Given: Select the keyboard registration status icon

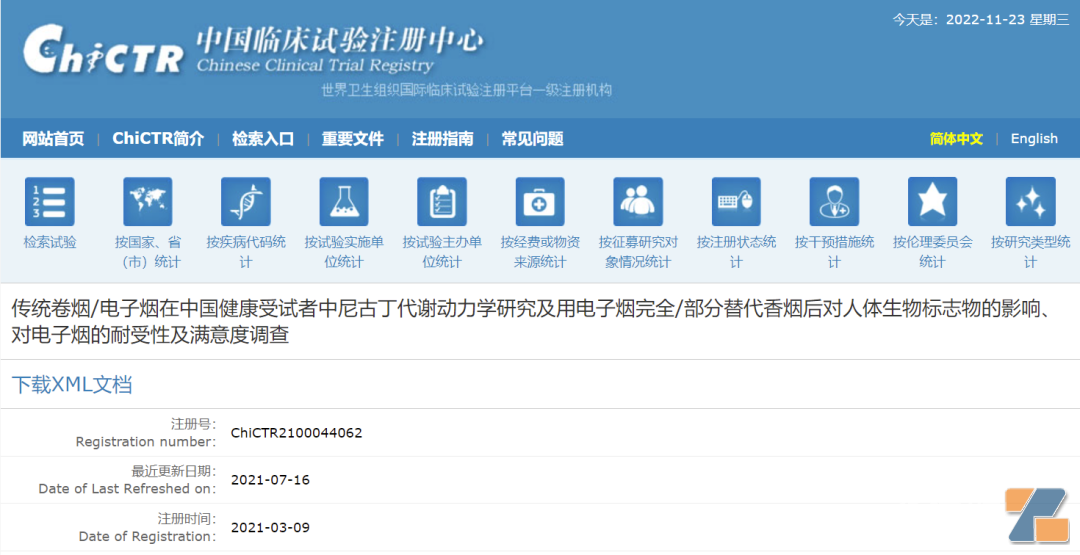Looking at the screenshot, I should (x=736, y=202).
